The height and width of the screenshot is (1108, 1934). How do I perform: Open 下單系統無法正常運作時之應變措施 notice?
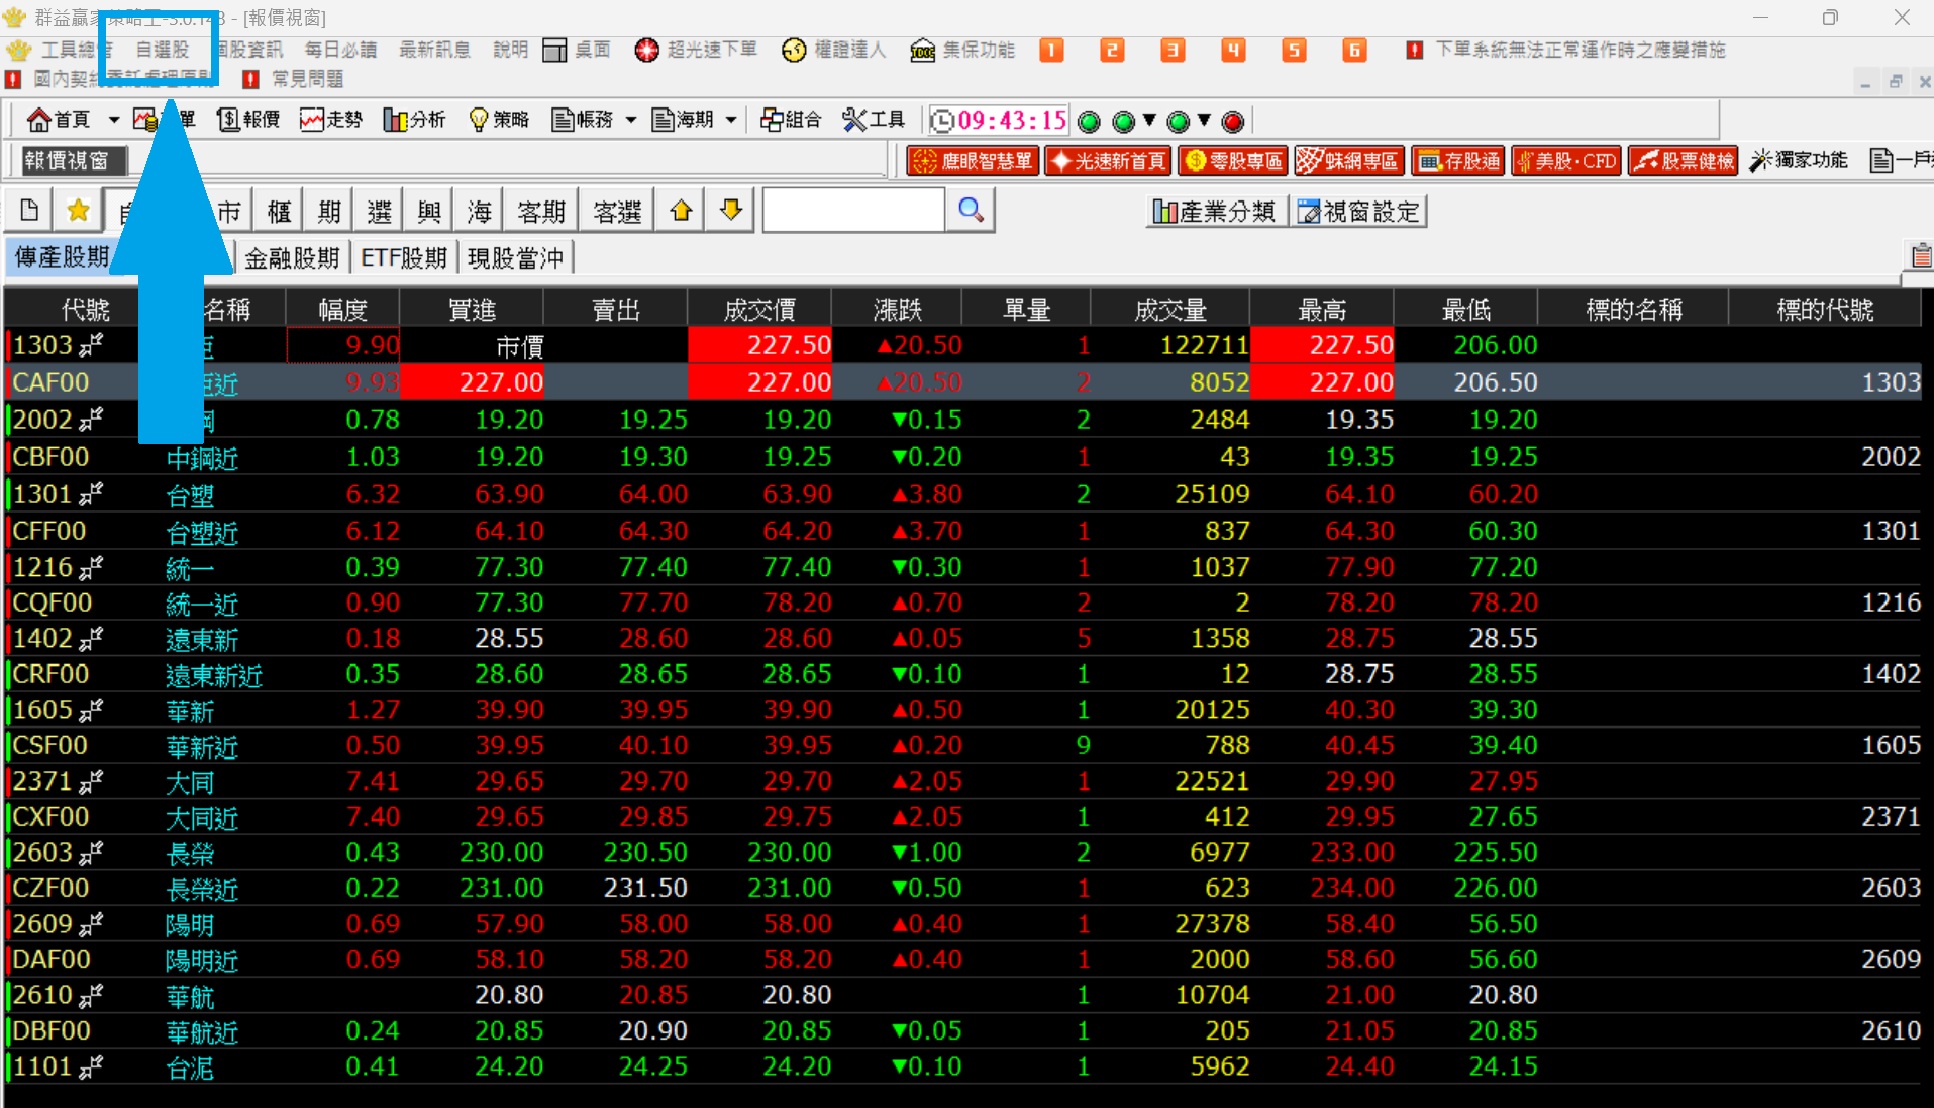click(1566, 50)
